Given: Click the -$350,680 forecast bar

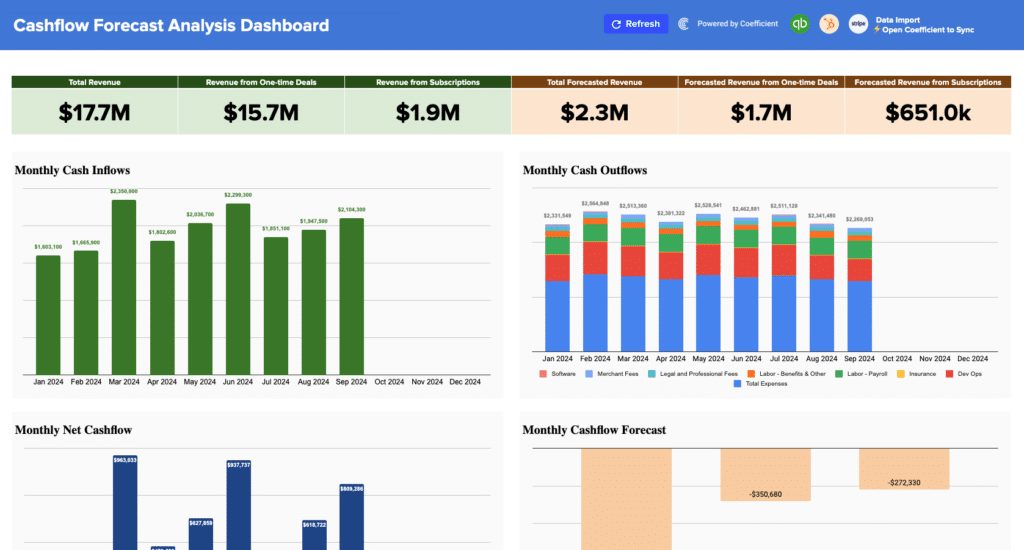Looking at the screenshot, I should pyautogui.click(x=765, y=475).
